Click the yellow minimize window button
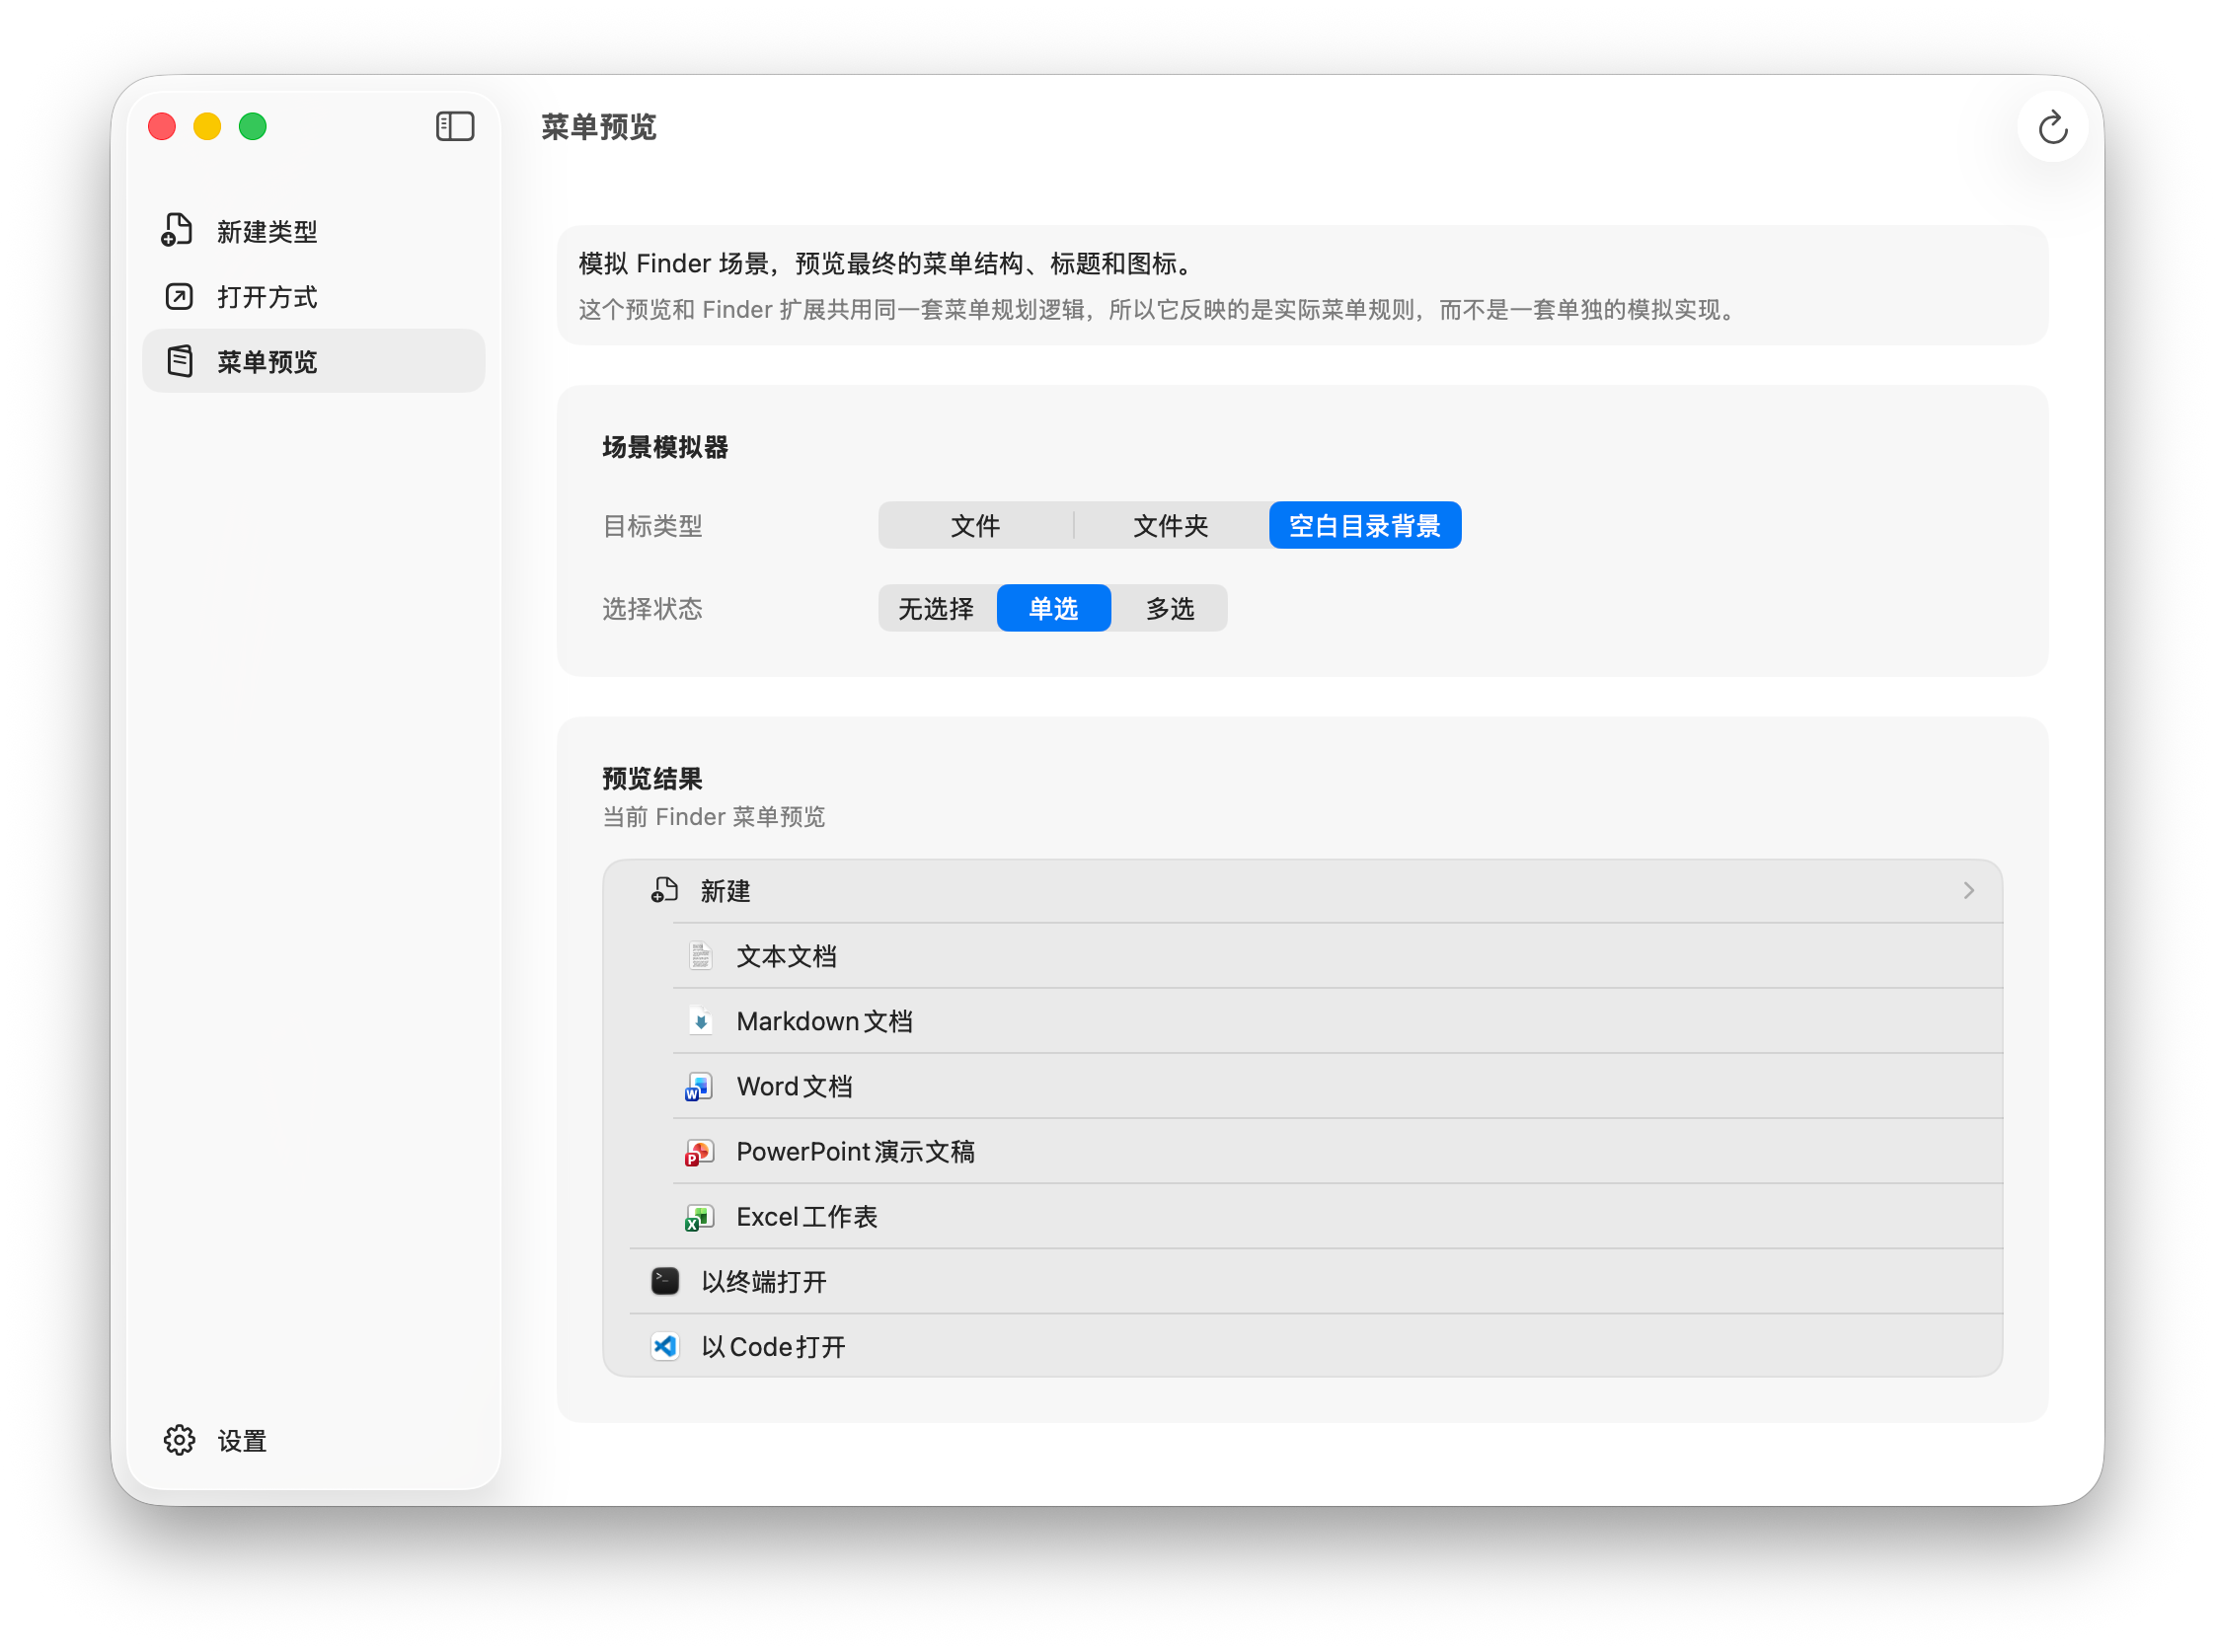Viewport: 2215px width, 1652px height. (207, 127)
